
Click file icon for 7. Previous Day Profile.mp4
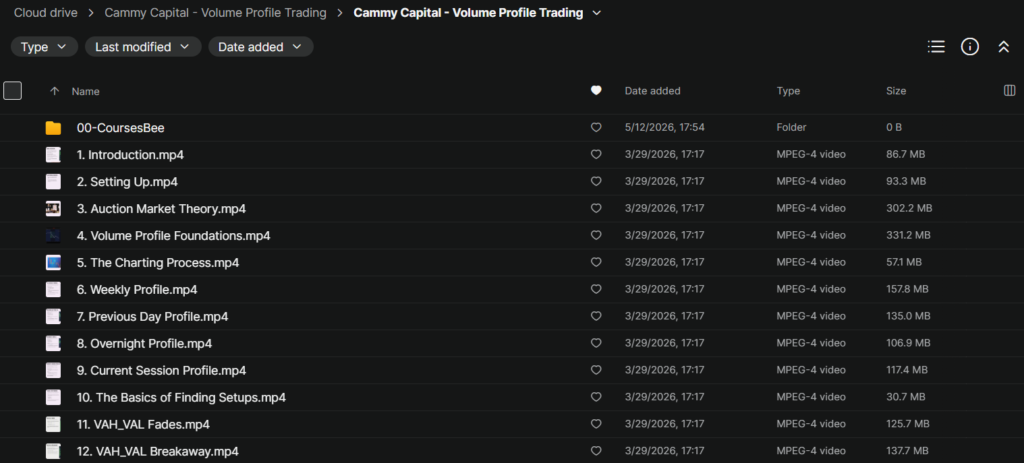click(54, 317)
